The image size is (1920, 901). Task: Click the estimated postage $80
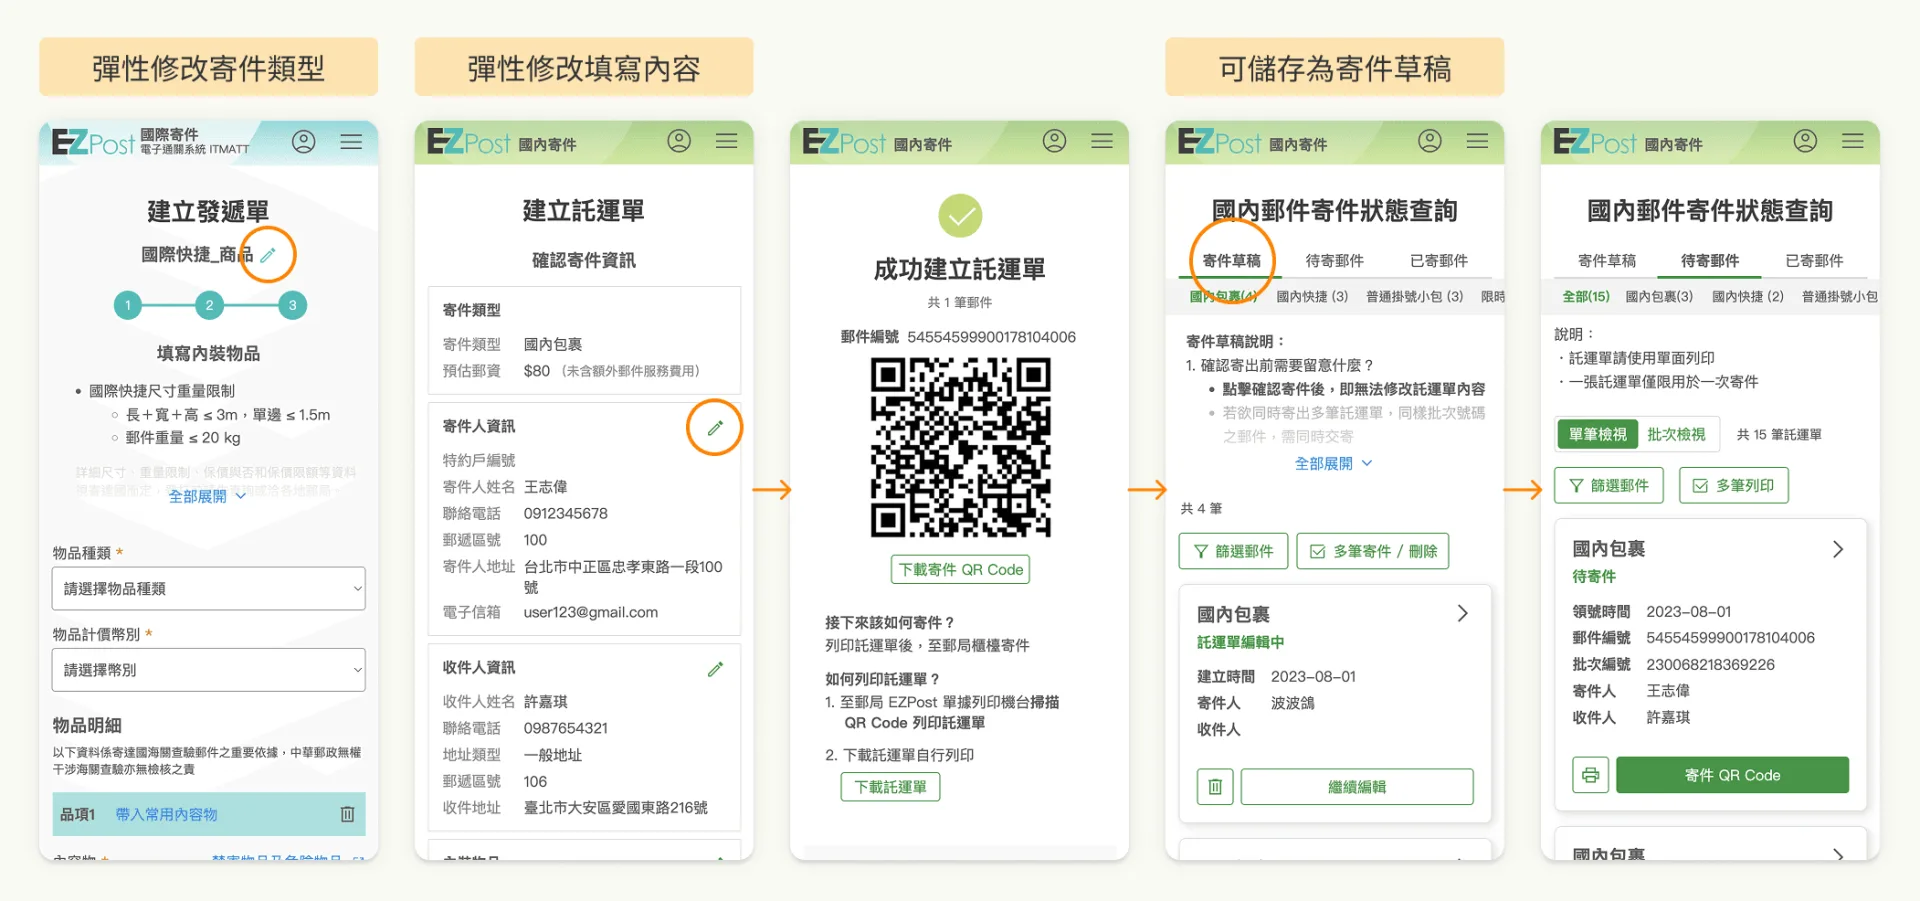coord(537,371)
